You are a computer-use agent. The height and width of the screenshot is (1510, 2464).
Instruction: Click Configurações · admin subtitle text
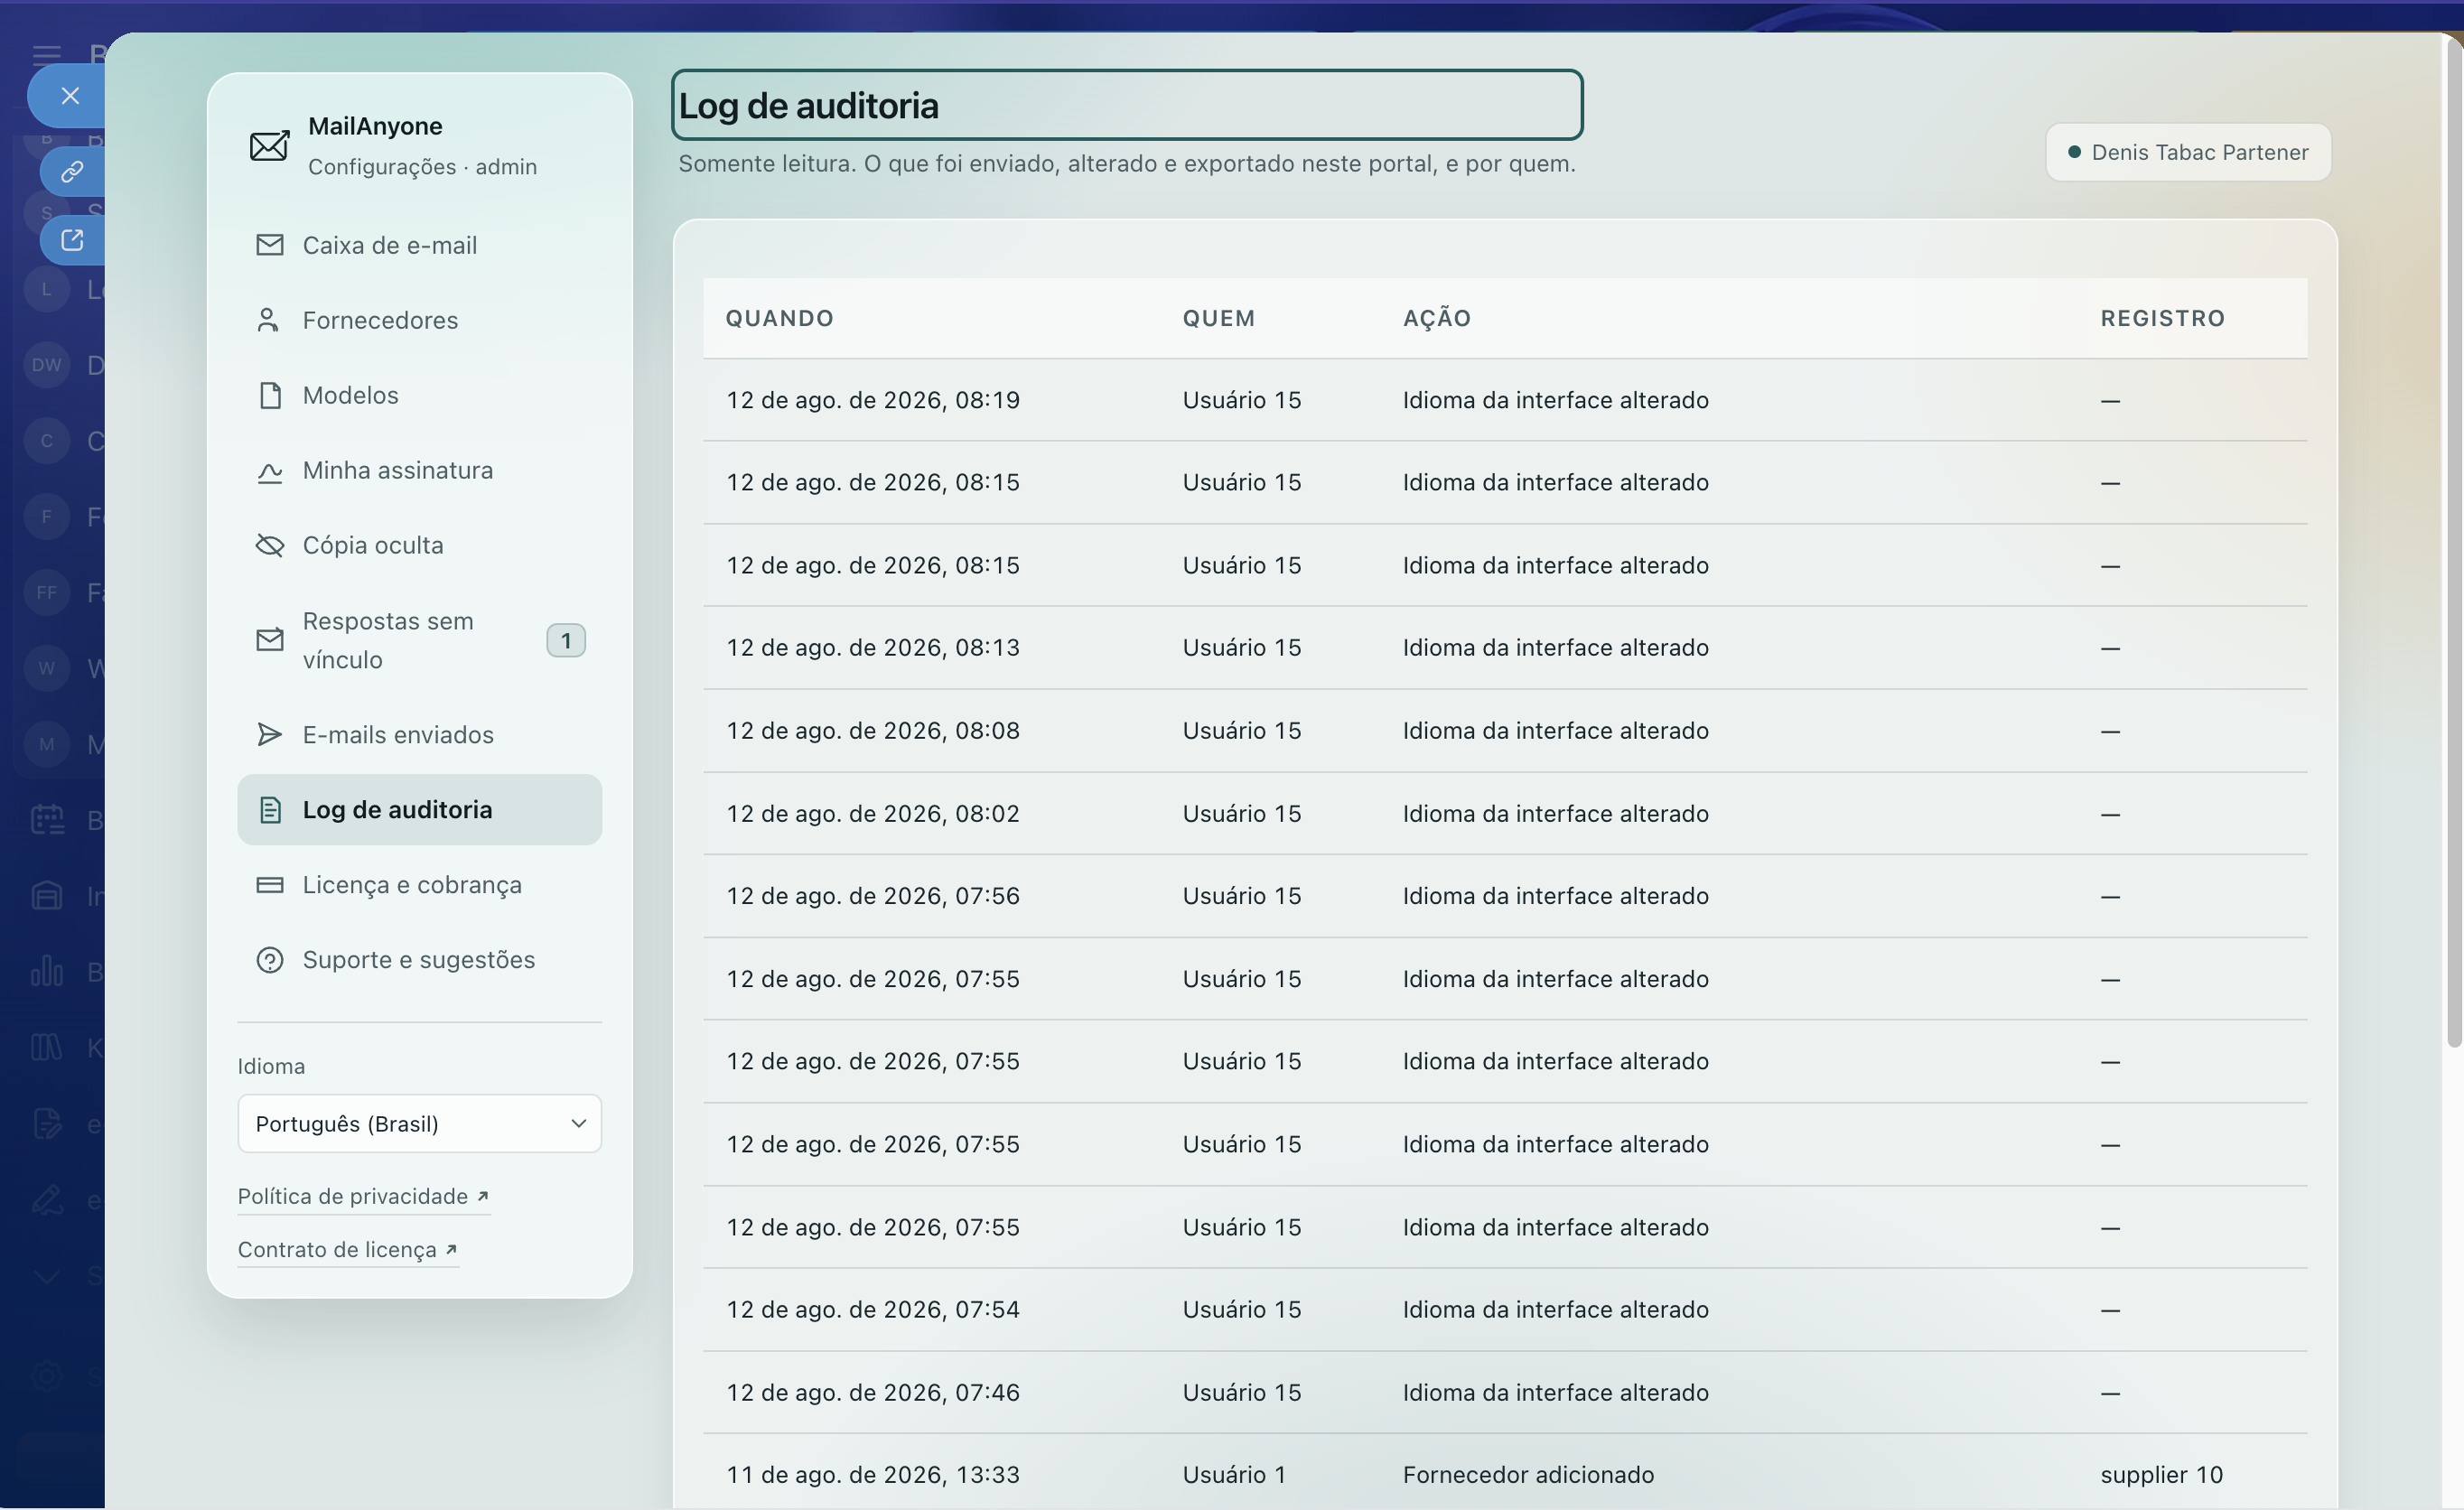click(x=422, y=167)
